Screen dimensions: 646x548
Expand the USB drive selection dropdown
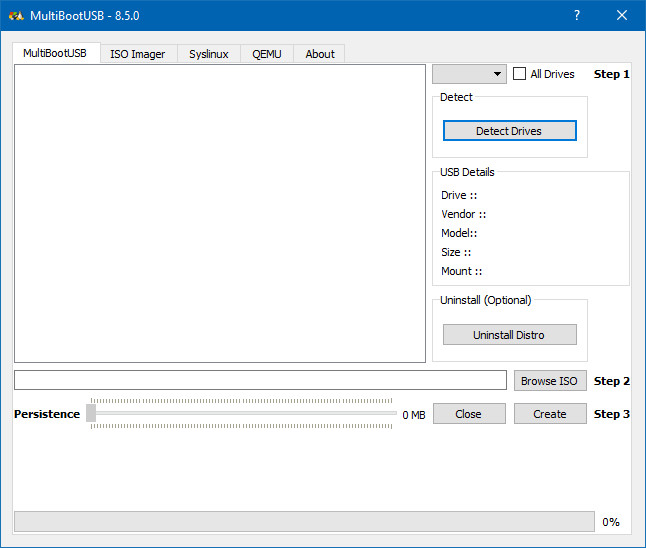469,74
